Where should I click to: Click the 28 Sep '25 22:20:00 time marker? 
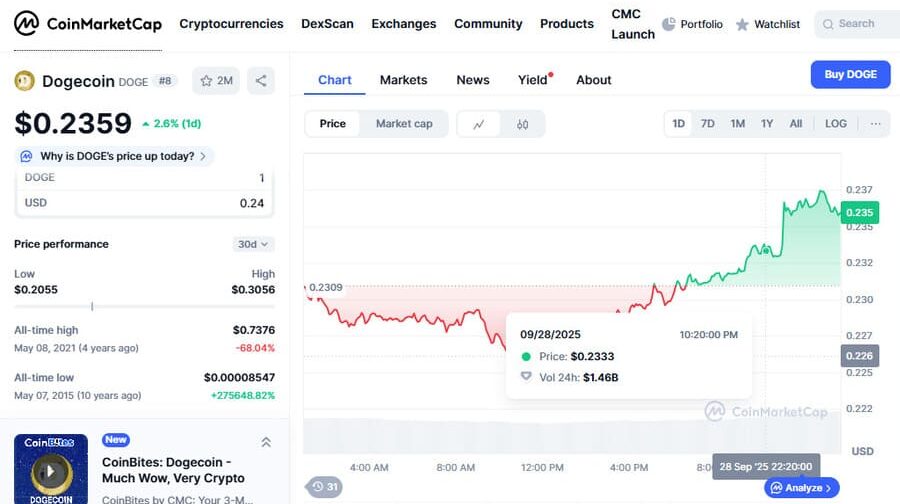[x=766, y=467]
